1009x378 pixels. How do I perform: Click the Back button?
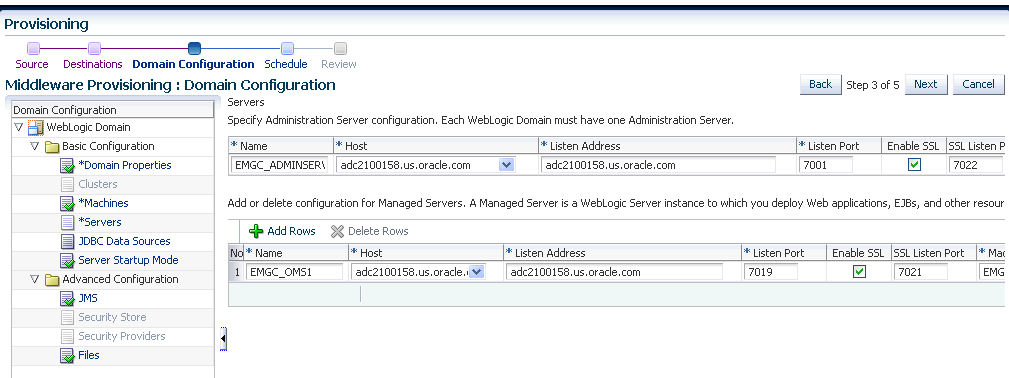coord(820,84)
